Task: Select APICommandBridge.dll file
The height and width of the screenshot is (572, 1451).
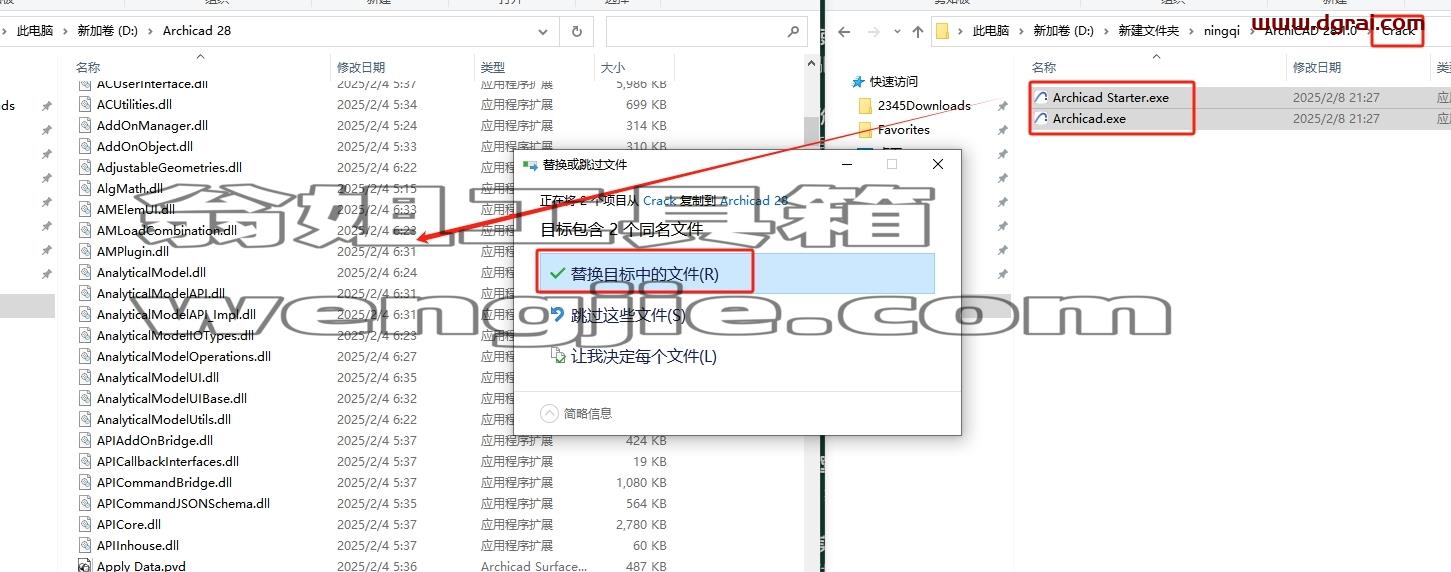Action: [164, 482]
